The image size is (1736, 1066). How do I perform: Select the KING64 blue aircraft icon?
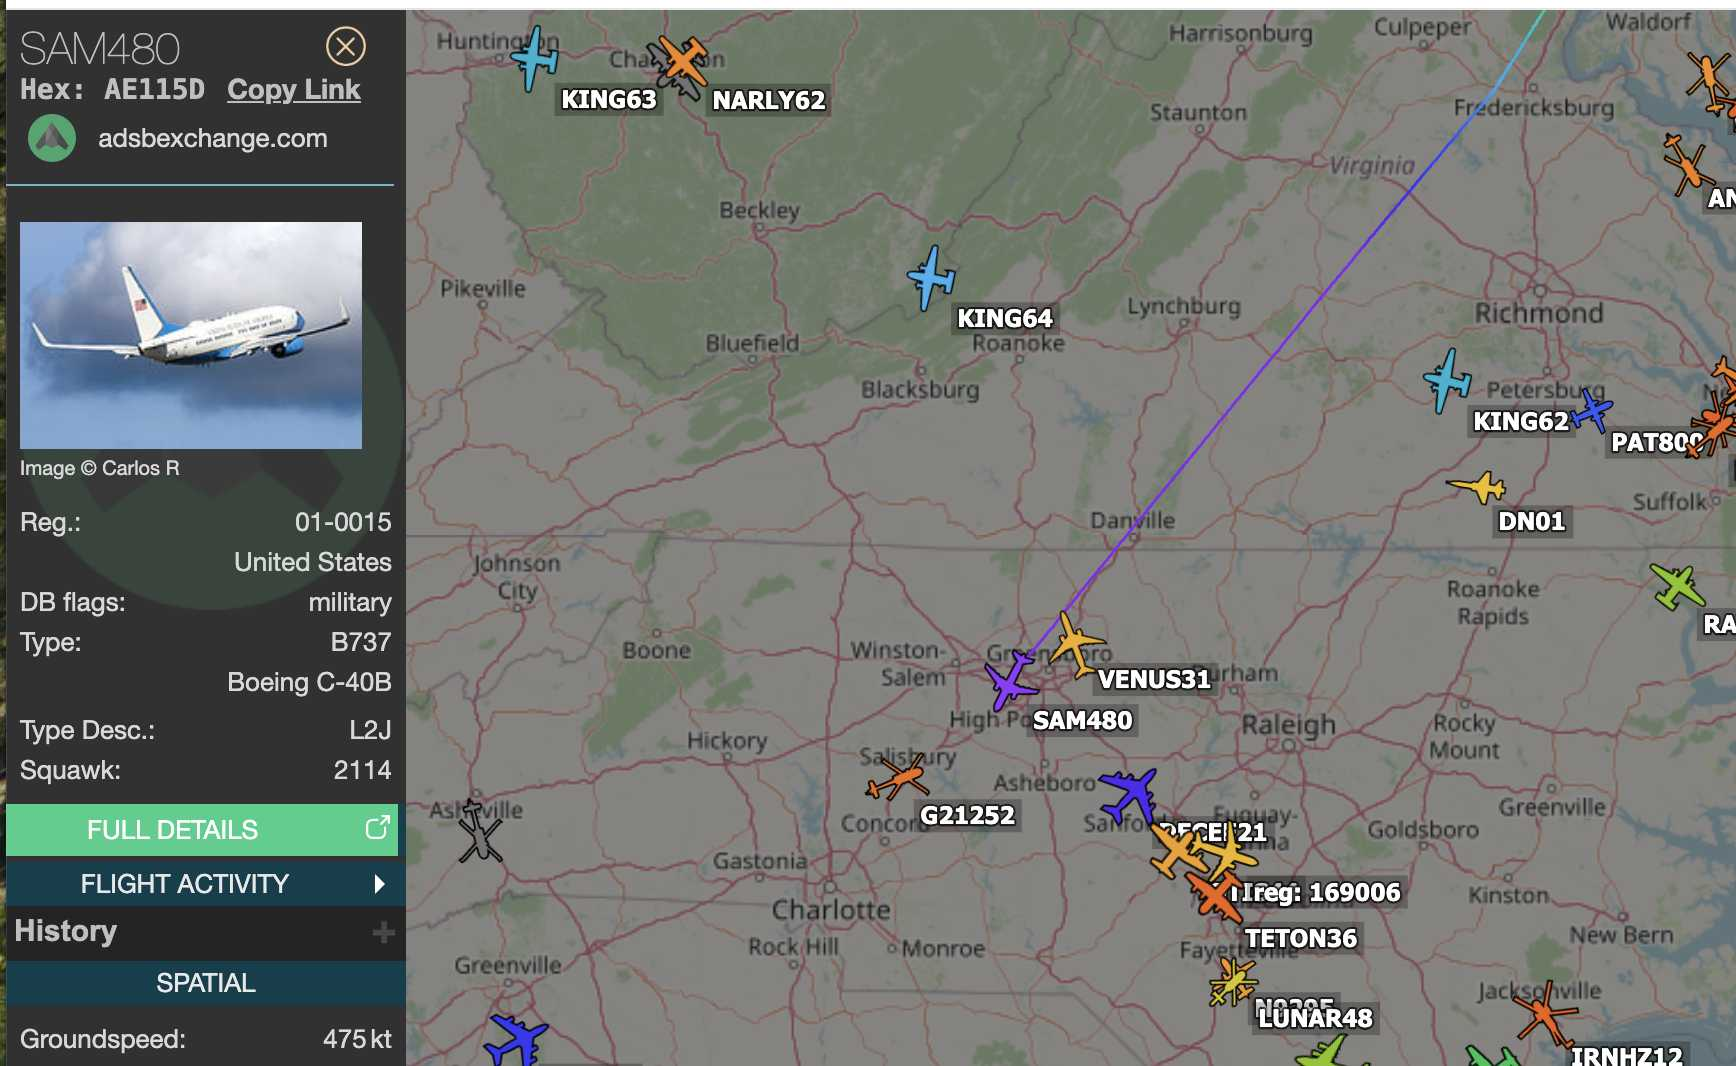pos(932,277)
